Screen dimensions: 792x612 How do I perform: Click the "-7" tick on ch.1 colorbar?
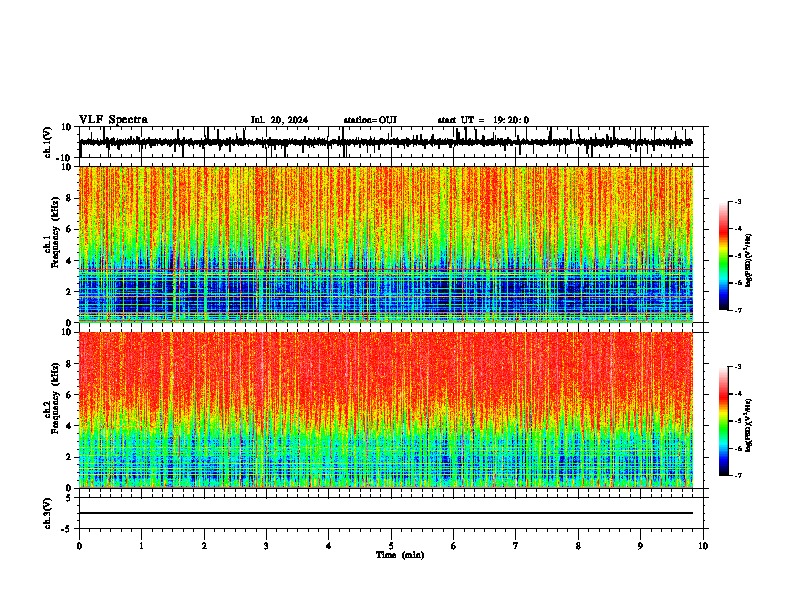738,310
